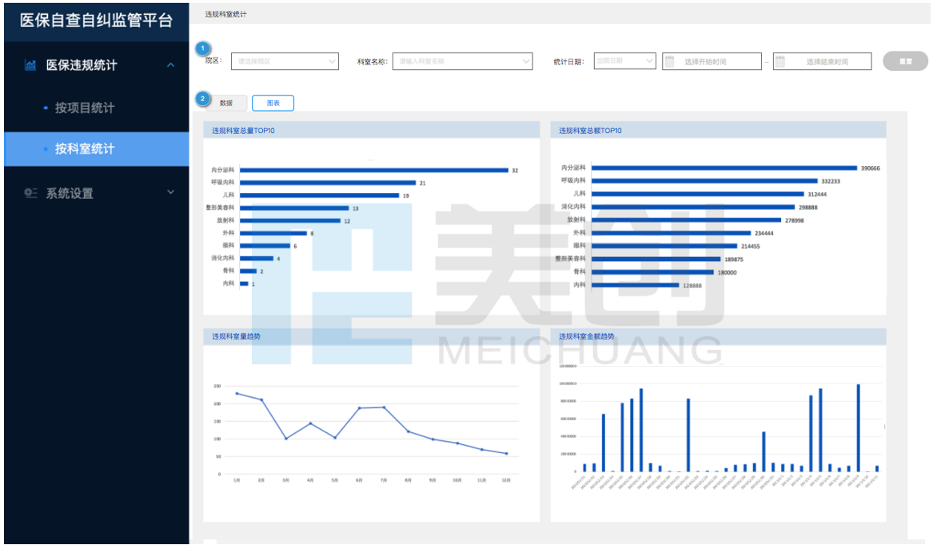Click the 内分泌科 bar in 违规科室总量TOP10
Image resolution: width=934 pixels, height=546 pixels.
point(373,171)
